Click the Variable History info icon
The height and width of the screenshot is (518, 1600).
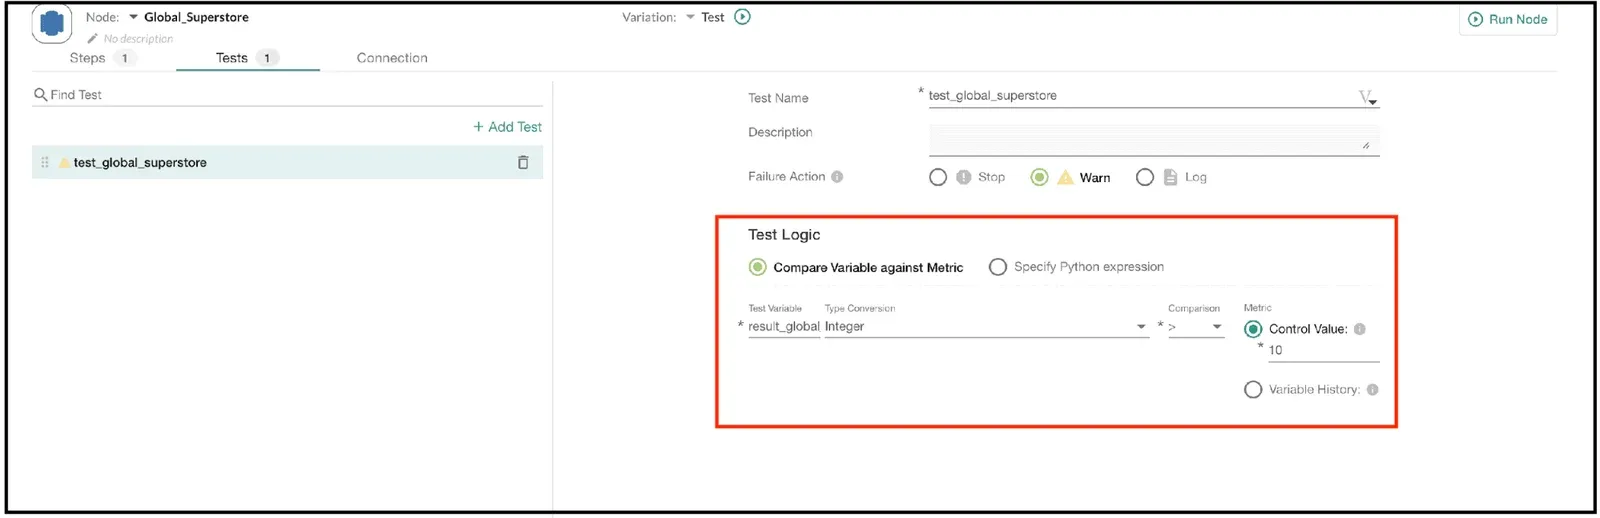1372,390
